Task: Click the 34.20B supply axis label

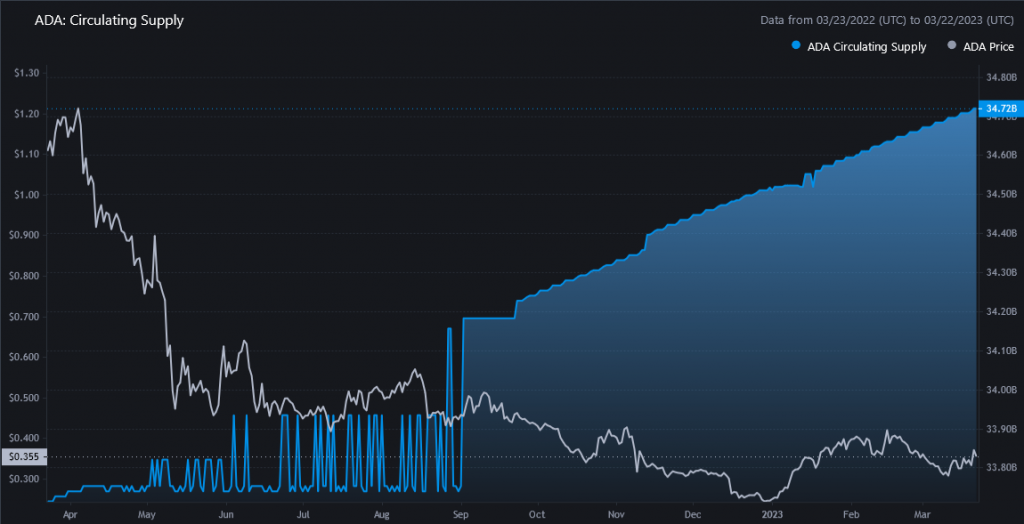Action: pyautogui.click(x=1000, y=312)
